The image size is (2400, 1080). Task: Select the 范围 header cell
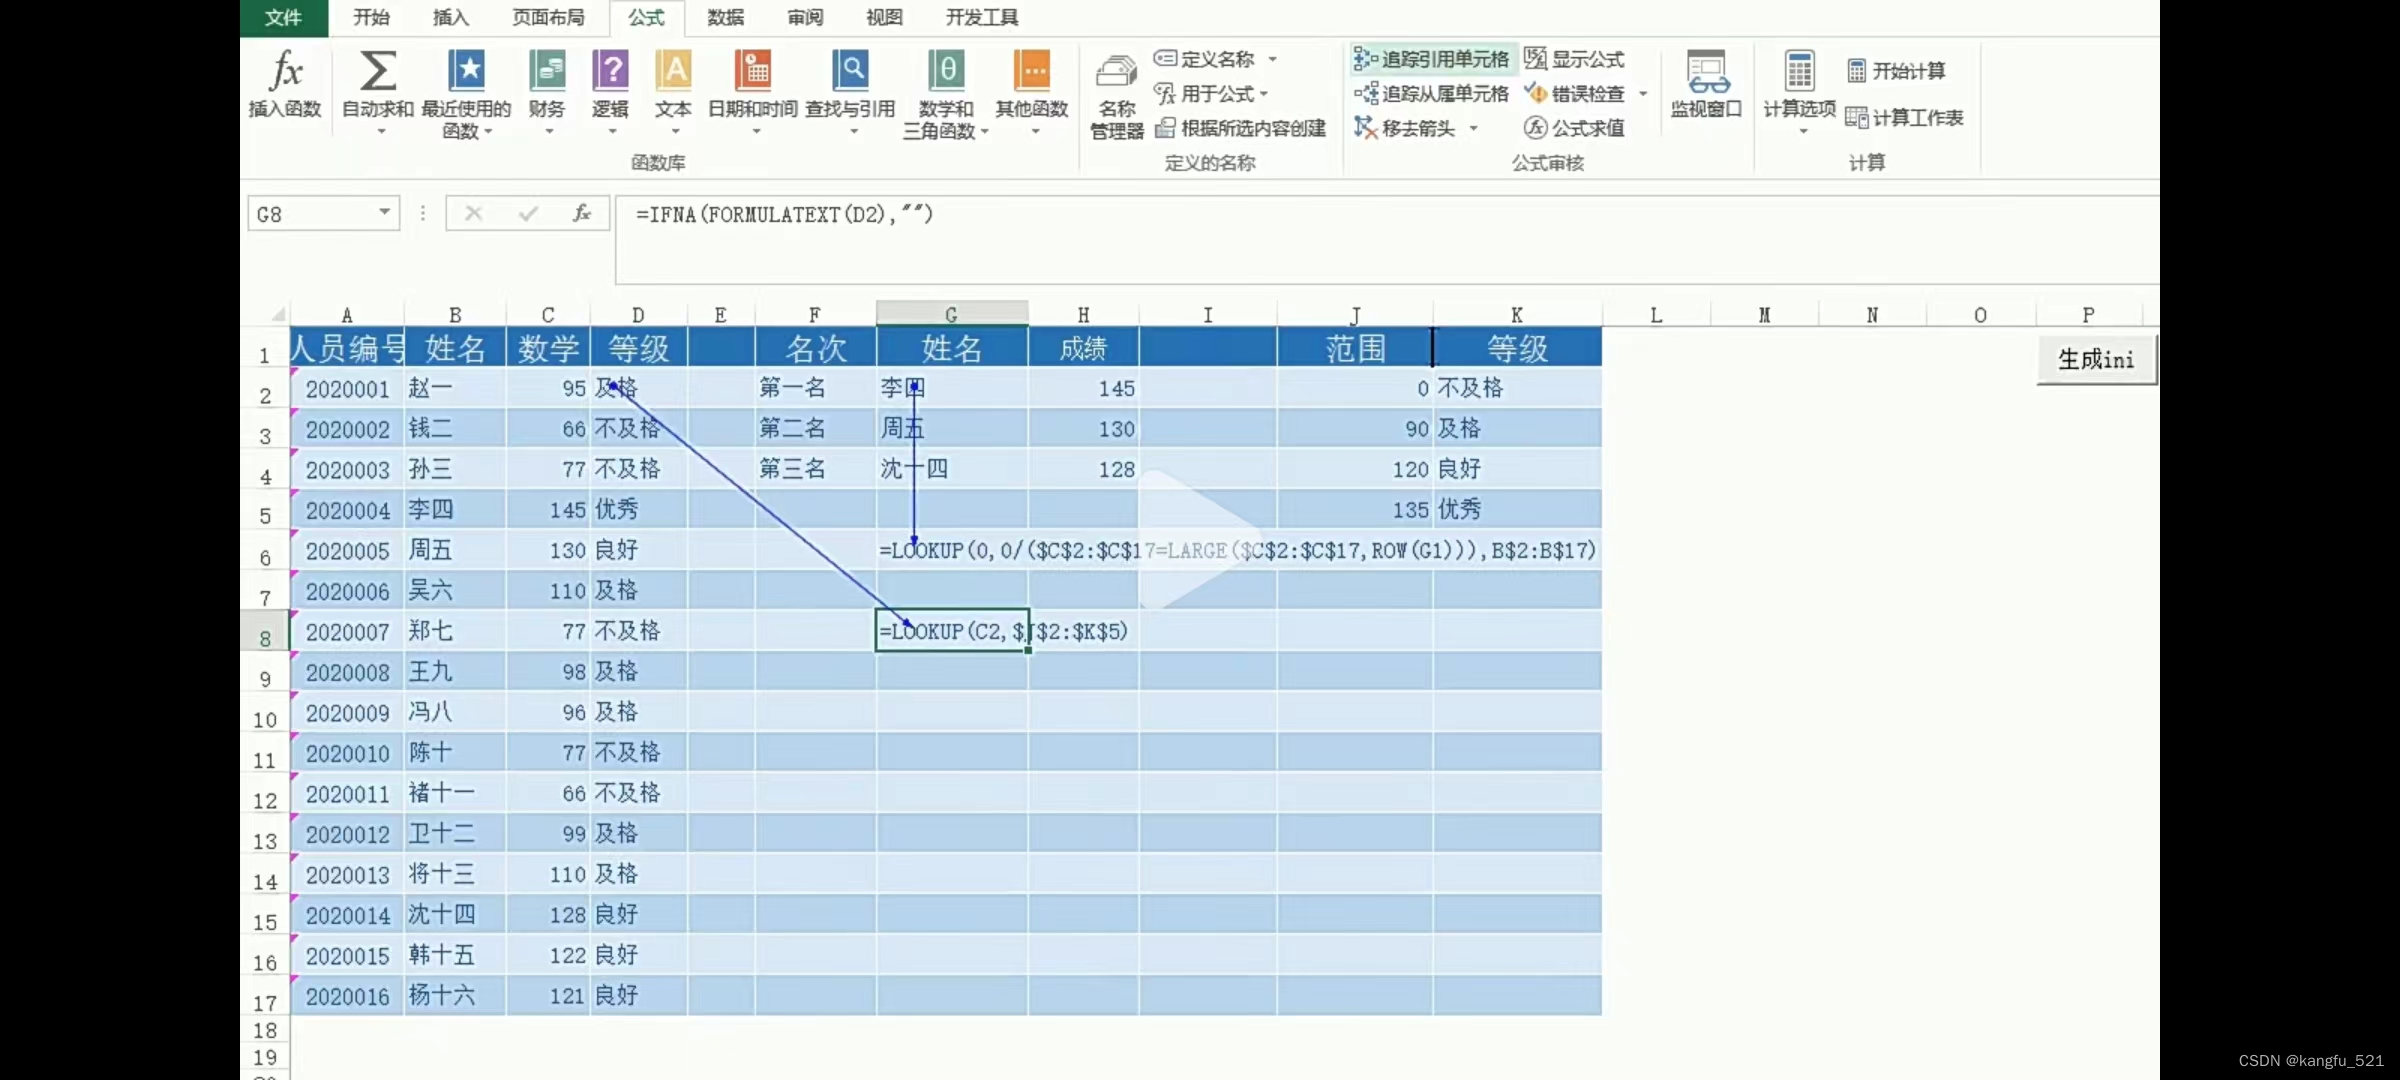tap(1355, 348)
